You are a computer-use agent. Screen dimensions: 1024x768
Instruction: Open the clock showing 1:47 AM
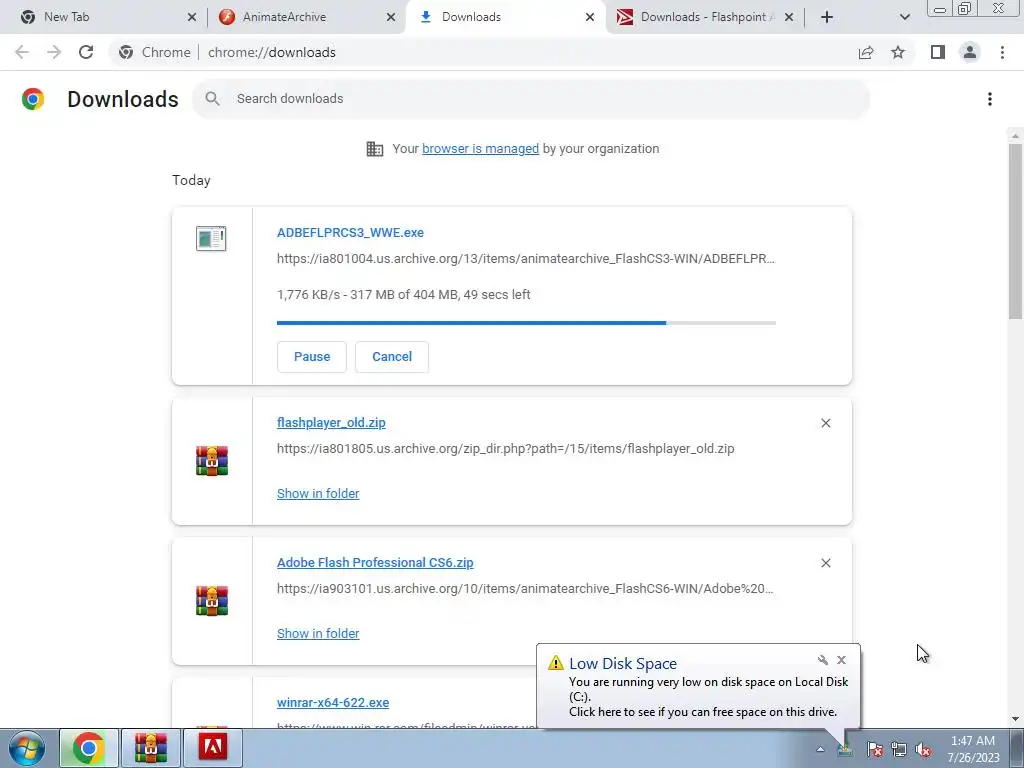point(973,749)
